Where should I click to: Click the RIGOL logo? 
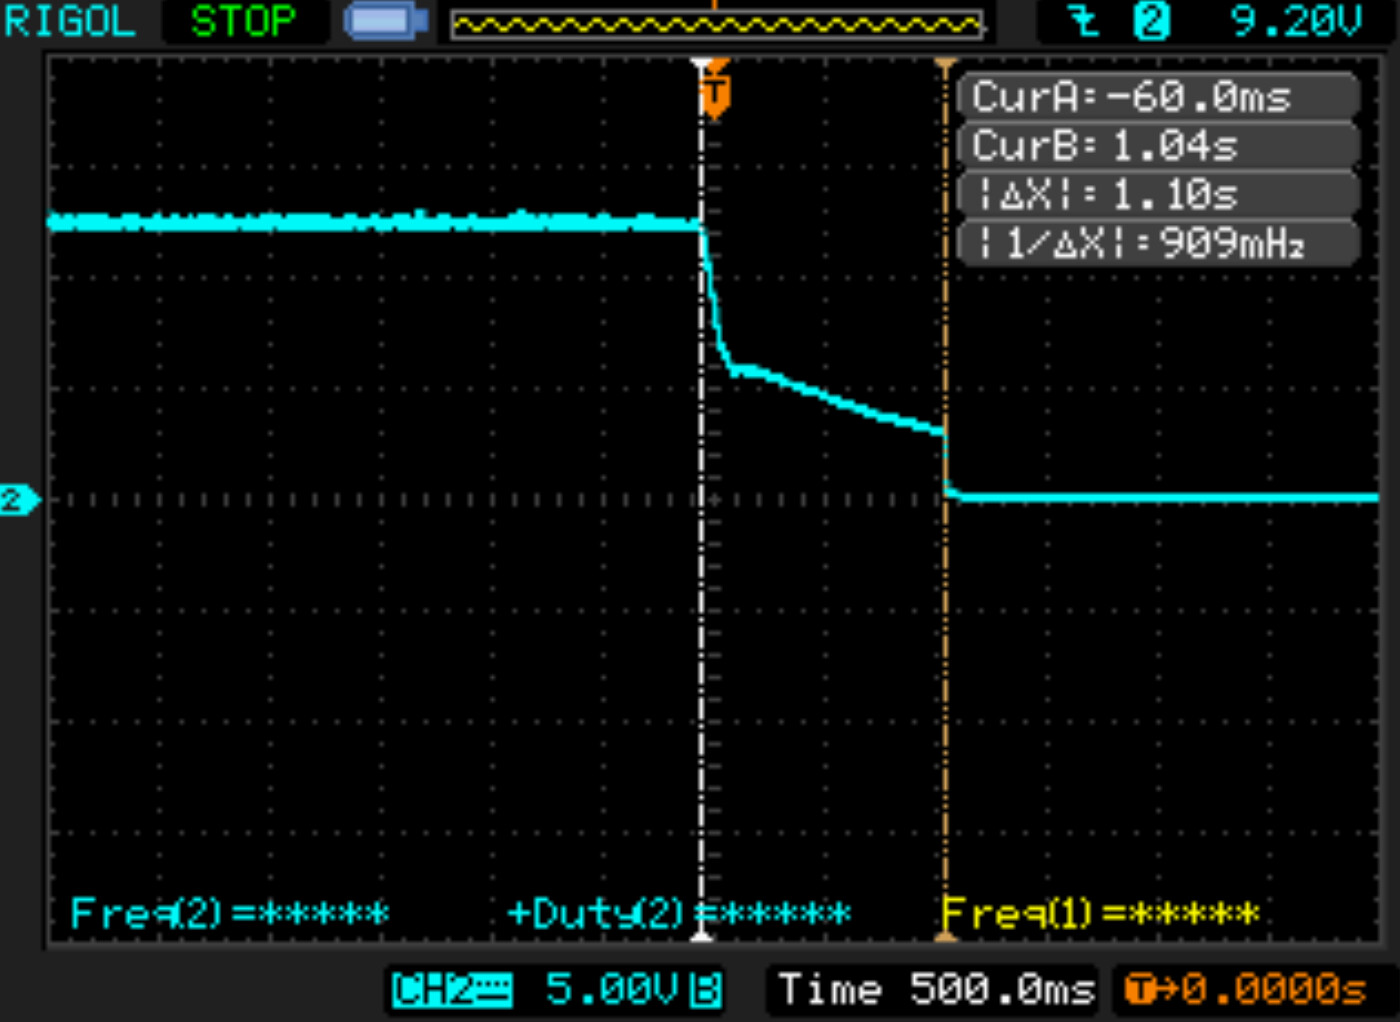(x=69, y=21)
